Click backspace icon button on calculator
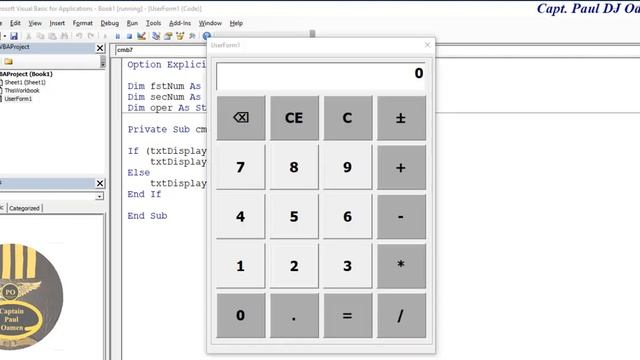The height and width of the screenshot is (360, 640). point(241,118)
